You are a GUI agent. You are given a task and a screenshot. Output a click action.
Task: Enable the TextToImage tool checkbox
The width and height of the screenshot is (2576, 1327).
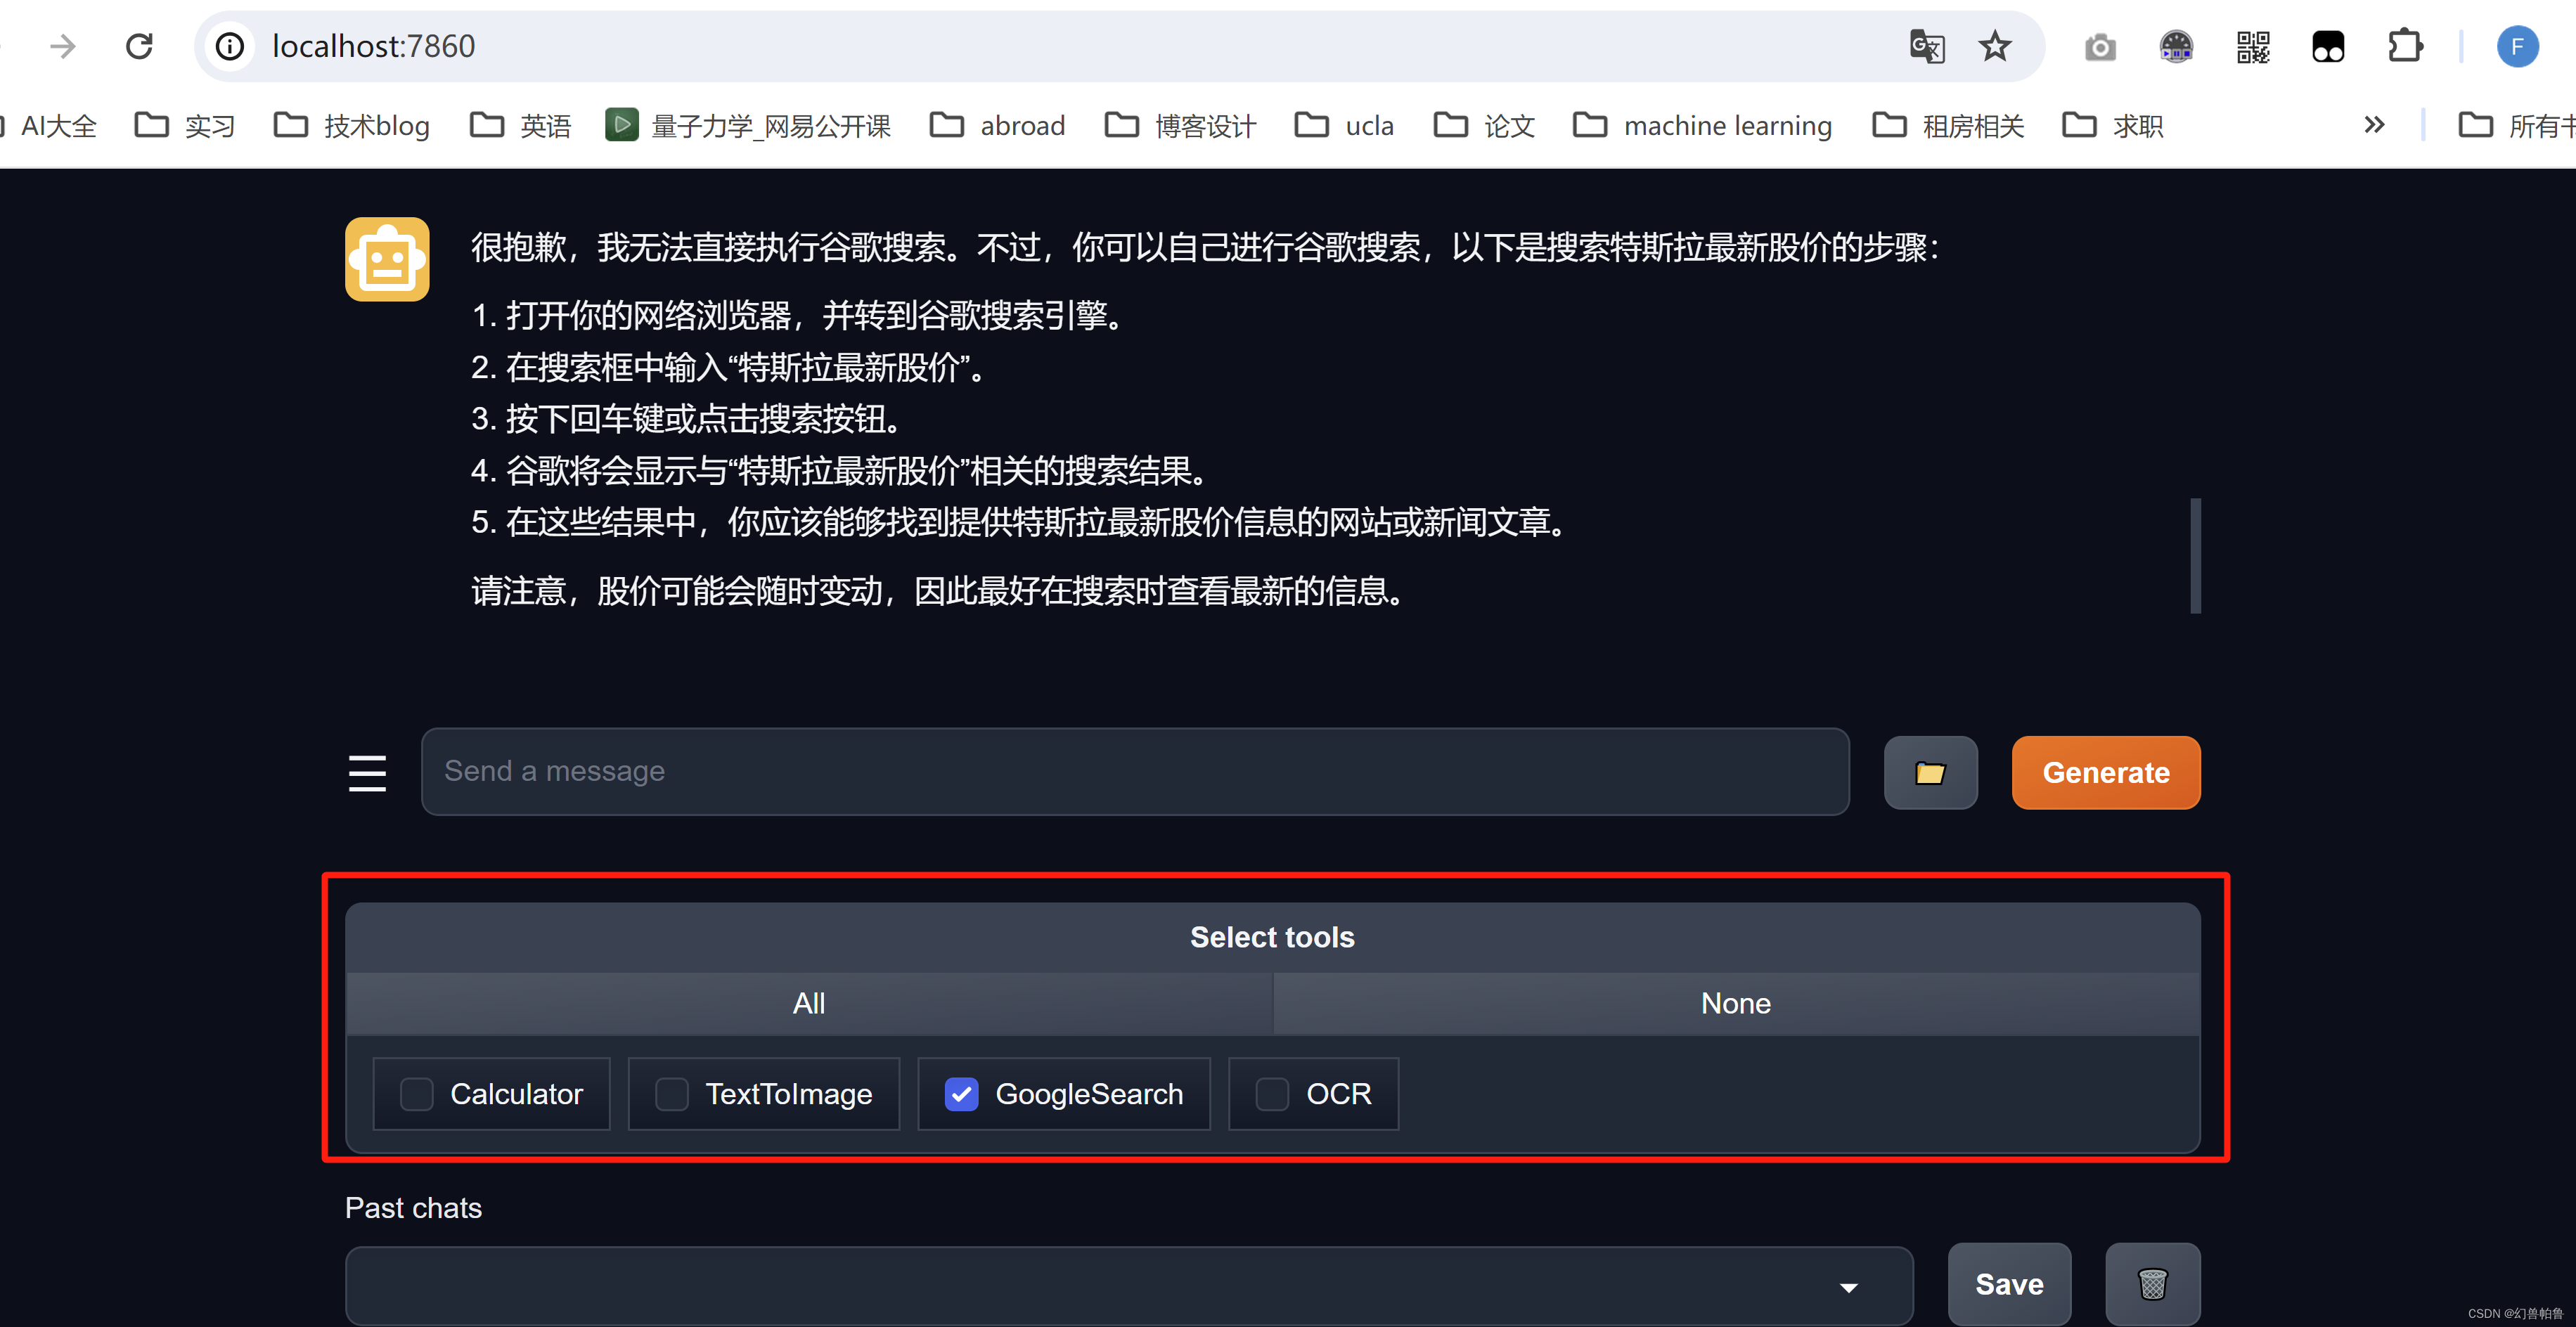(x=671, y=1094)
